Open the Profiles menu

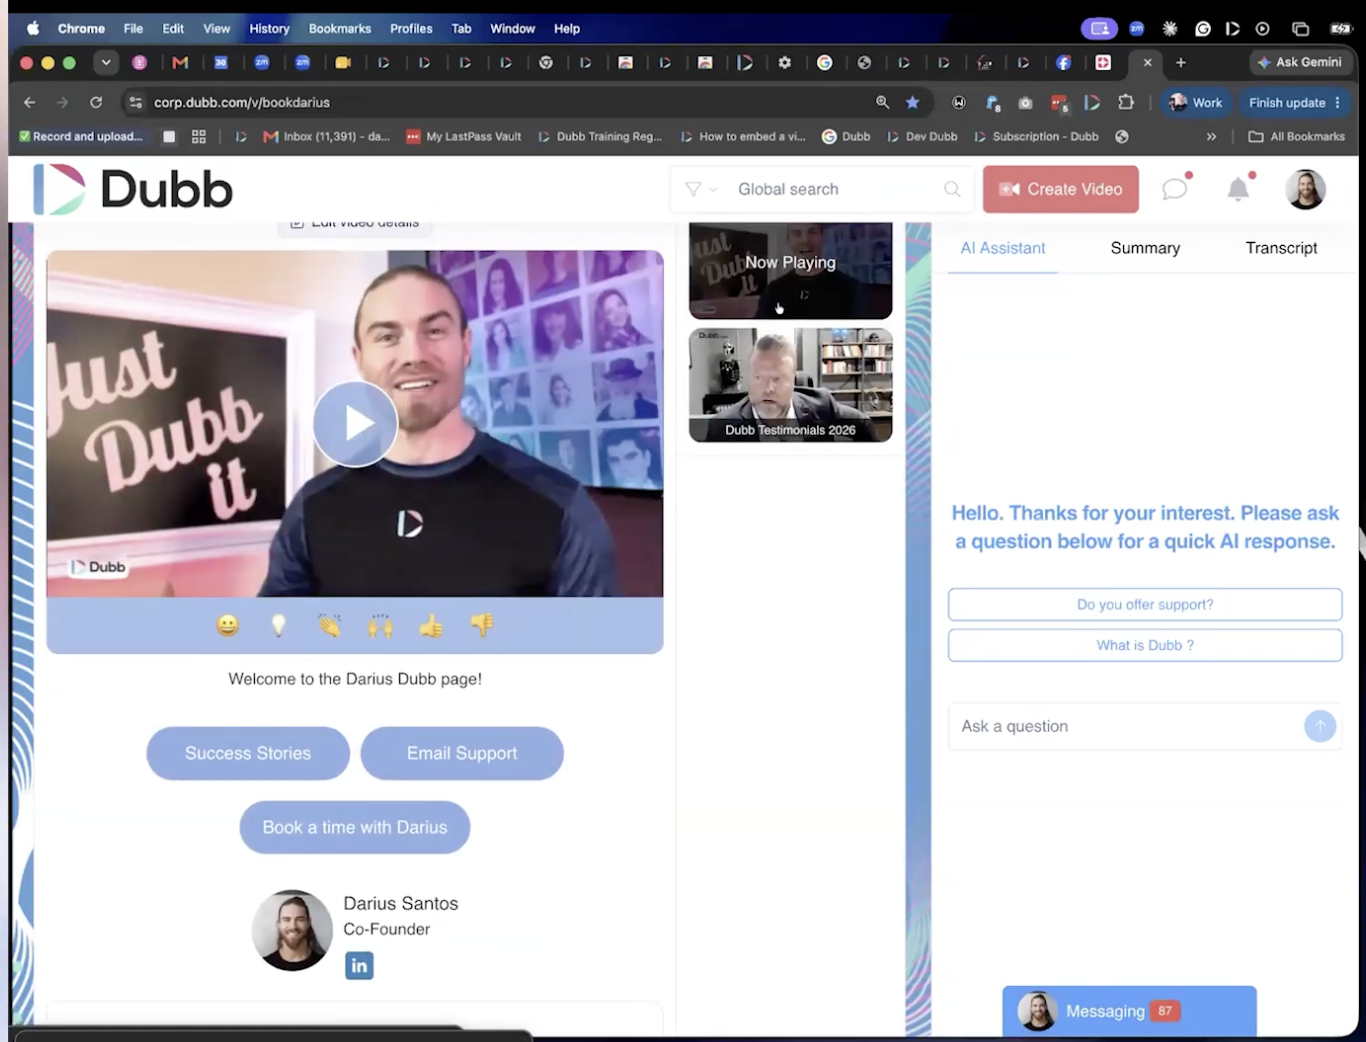point(411,28)
